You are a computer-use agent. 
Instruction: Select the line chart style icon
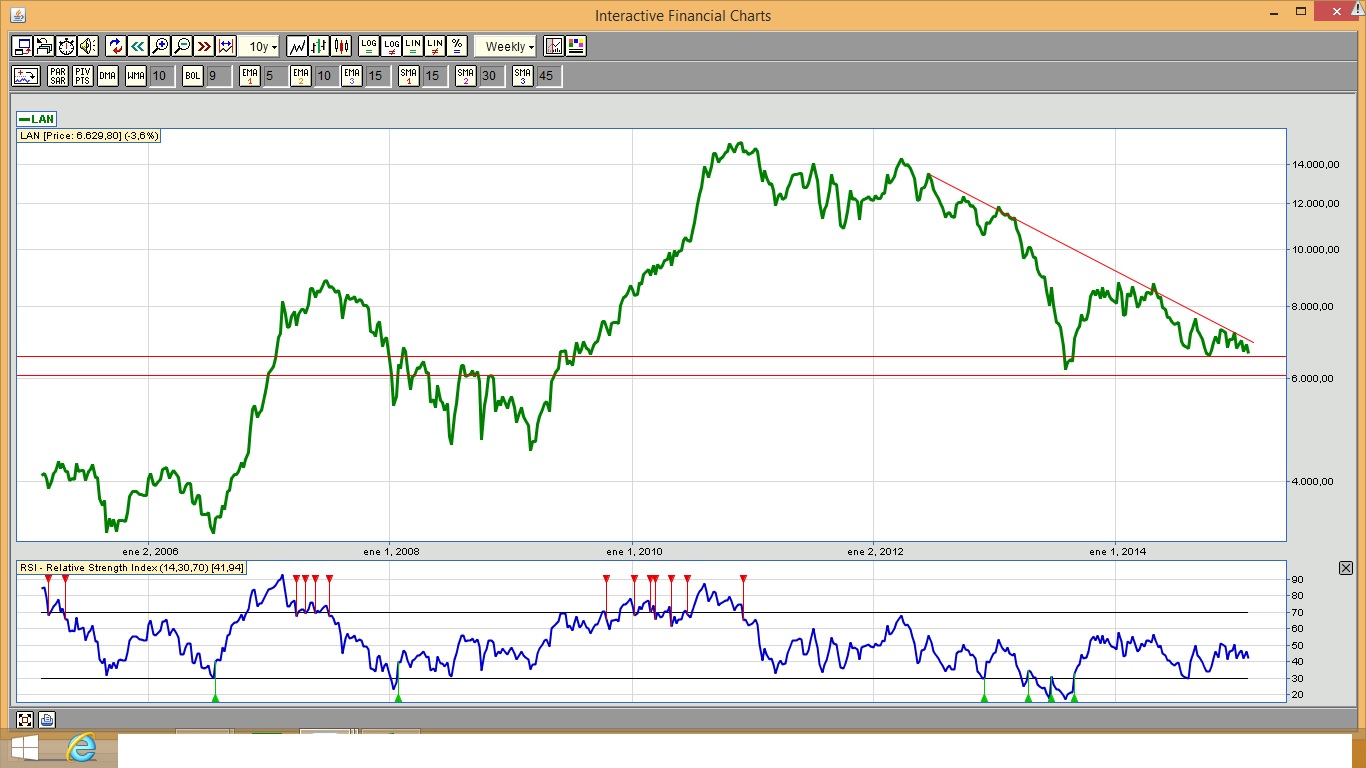click(x=297, y=46)
